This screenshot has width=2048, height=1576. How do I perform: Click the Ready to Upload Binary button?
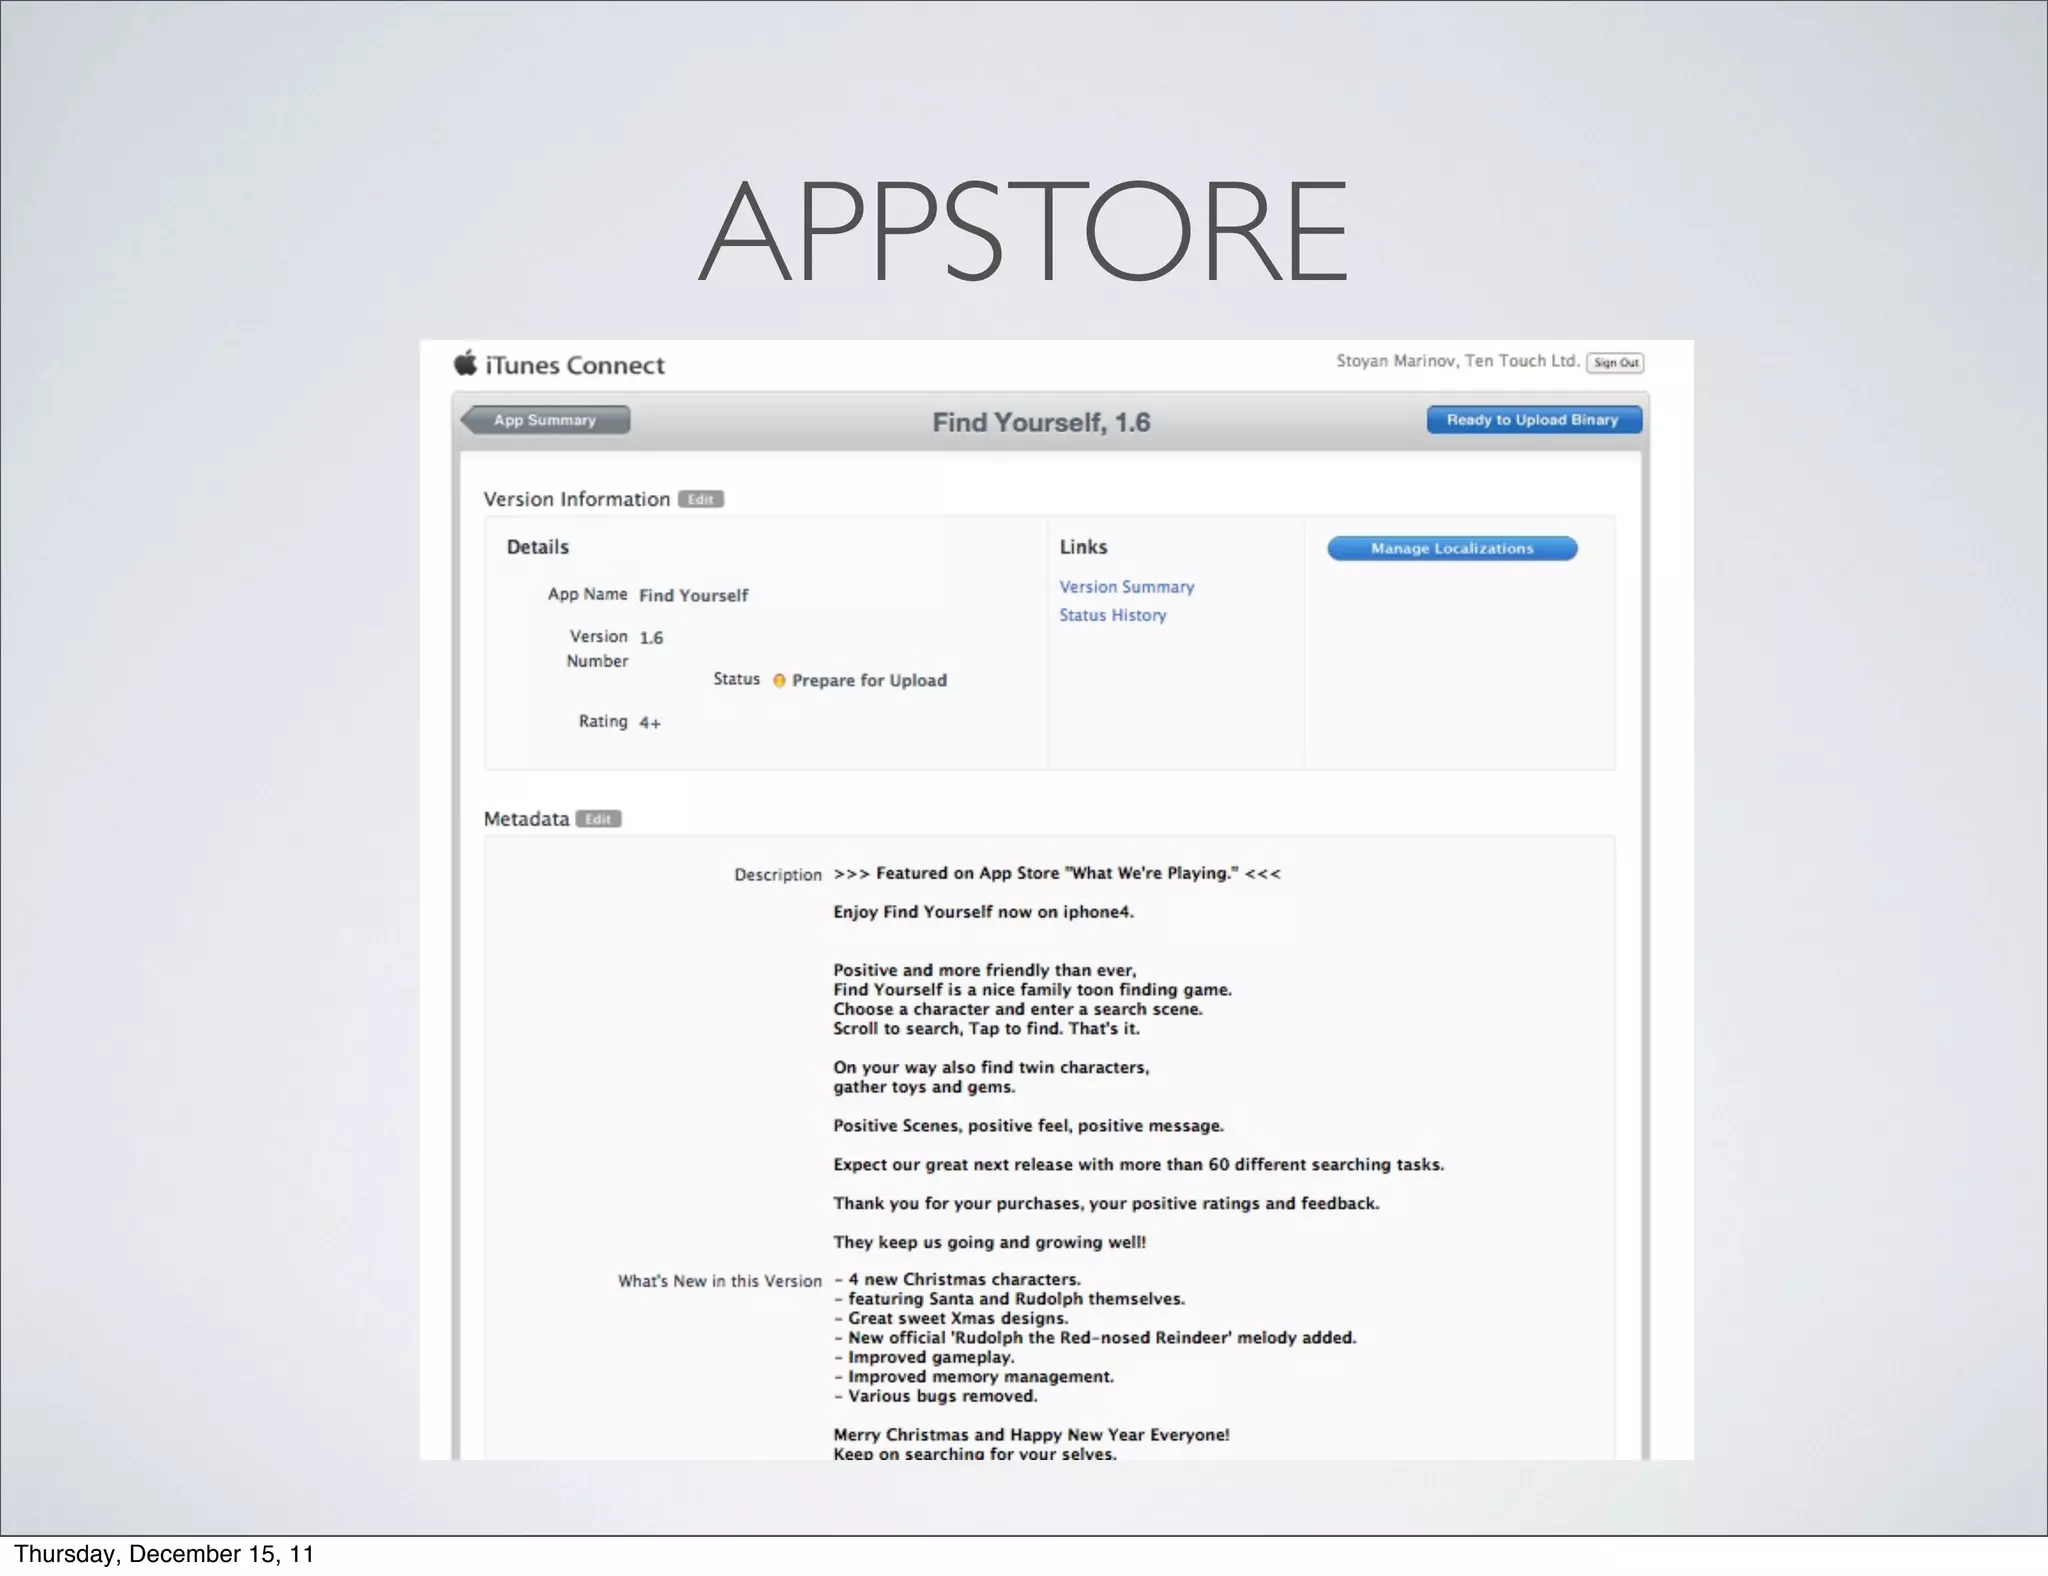pos(1534,420)
